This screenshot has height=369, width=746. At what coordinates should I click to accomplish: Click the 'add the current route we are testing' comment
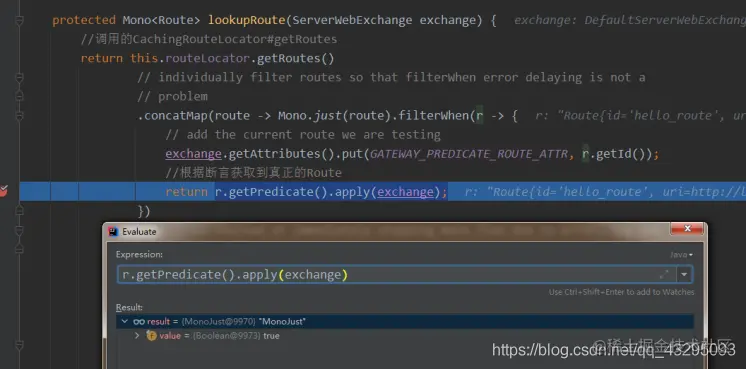coord(303,135)
